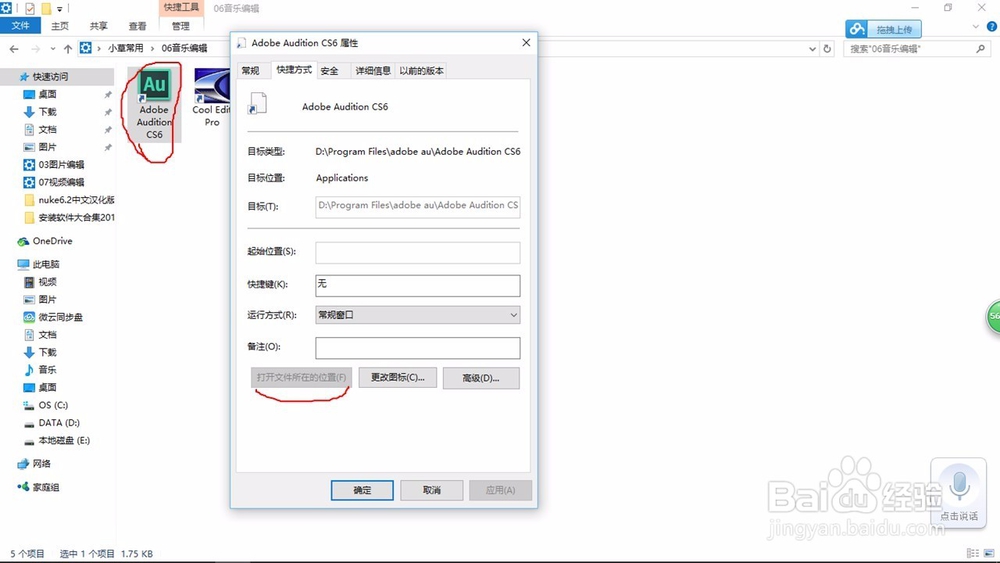
Task: Click the 备注(O) input field
Action: click(418, 347)
